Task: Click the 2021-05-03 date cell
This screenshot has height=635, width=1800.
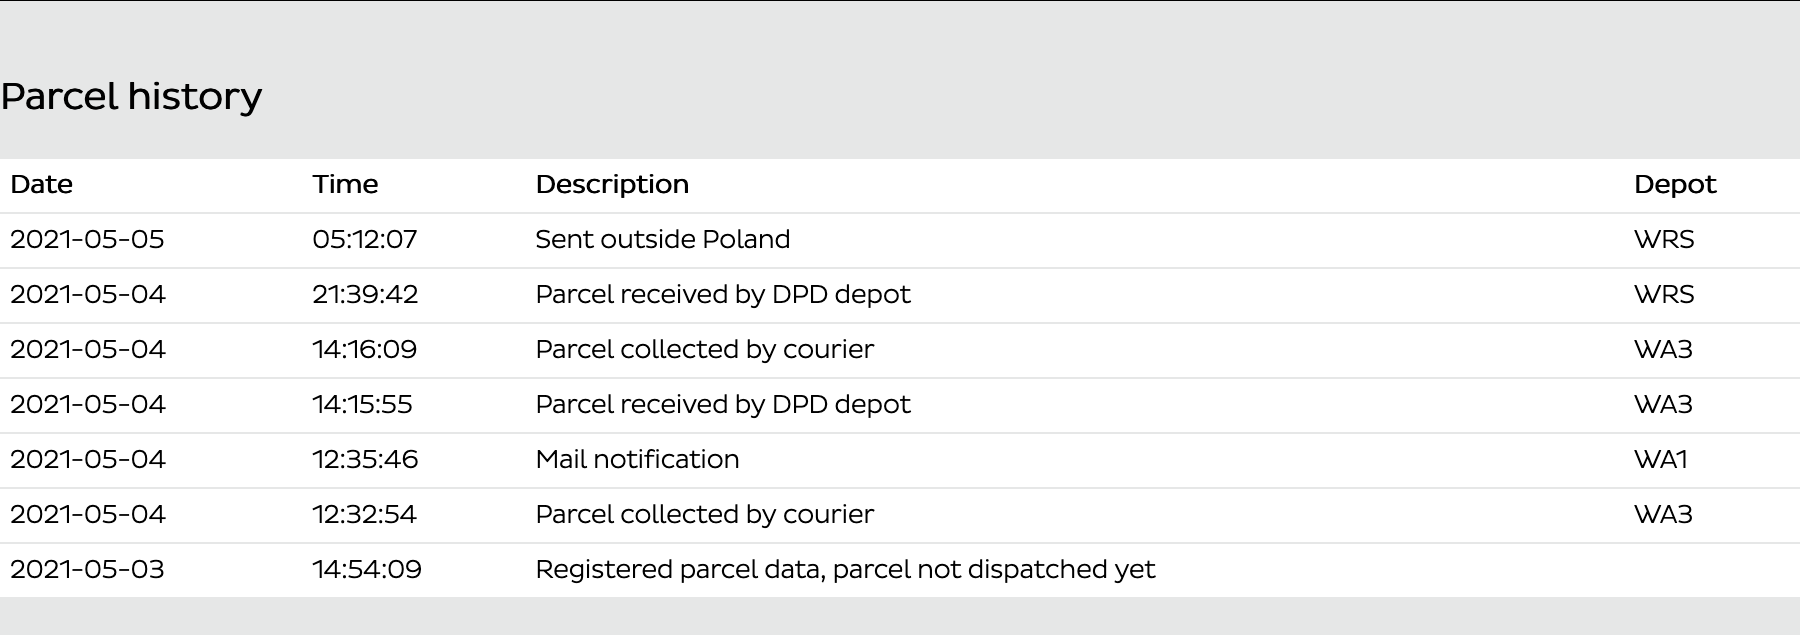Action: coord(87,569)
